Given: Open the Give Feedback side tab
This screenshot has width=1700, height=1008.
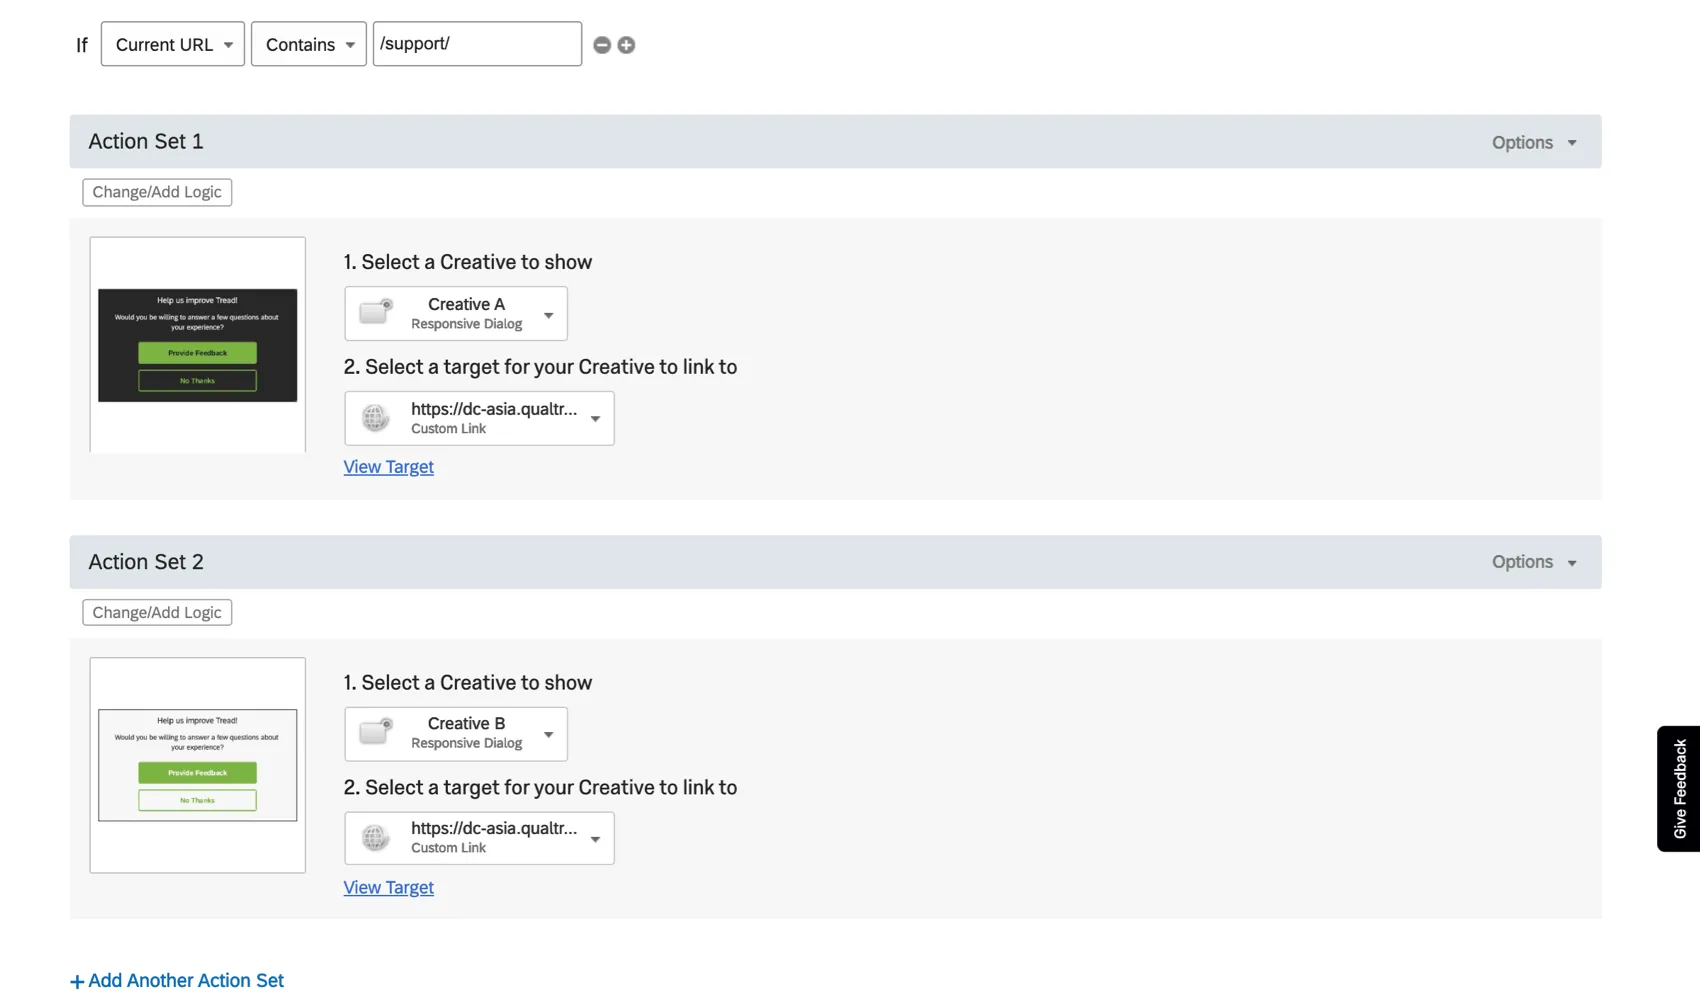Looking at the screenshot, I should tap(1679, 788).
